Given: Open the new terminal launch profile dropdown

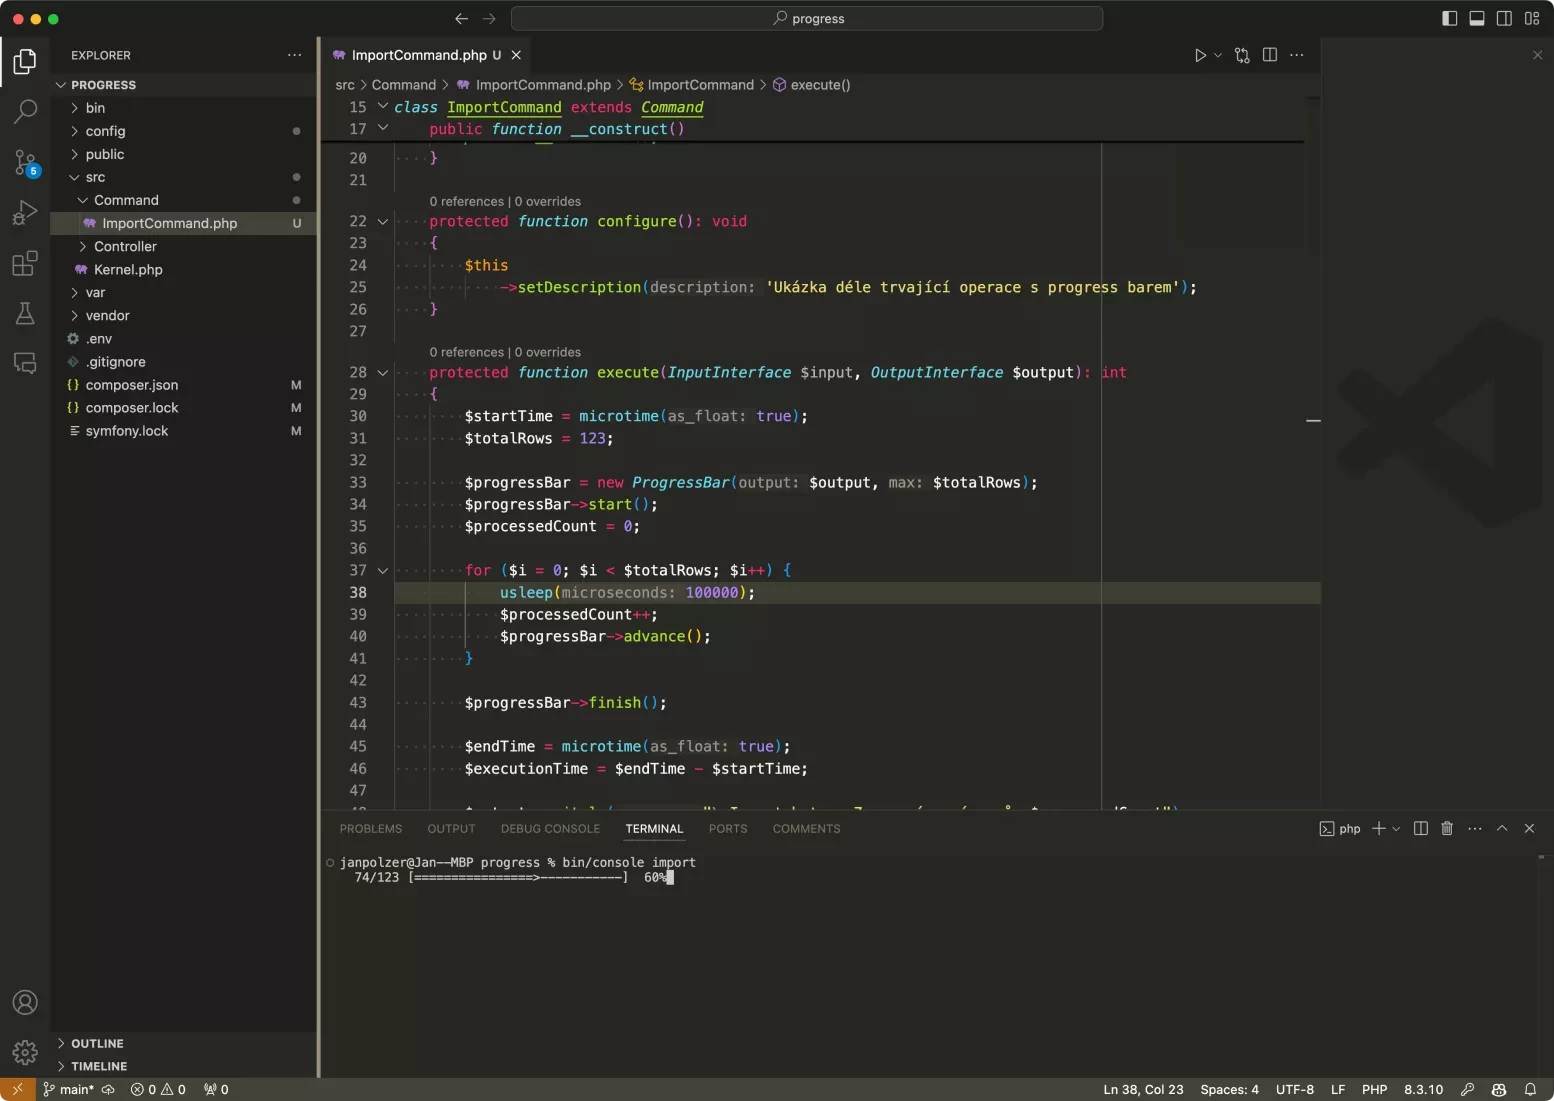Looking at the screenshot, I should coord(1396,828).
